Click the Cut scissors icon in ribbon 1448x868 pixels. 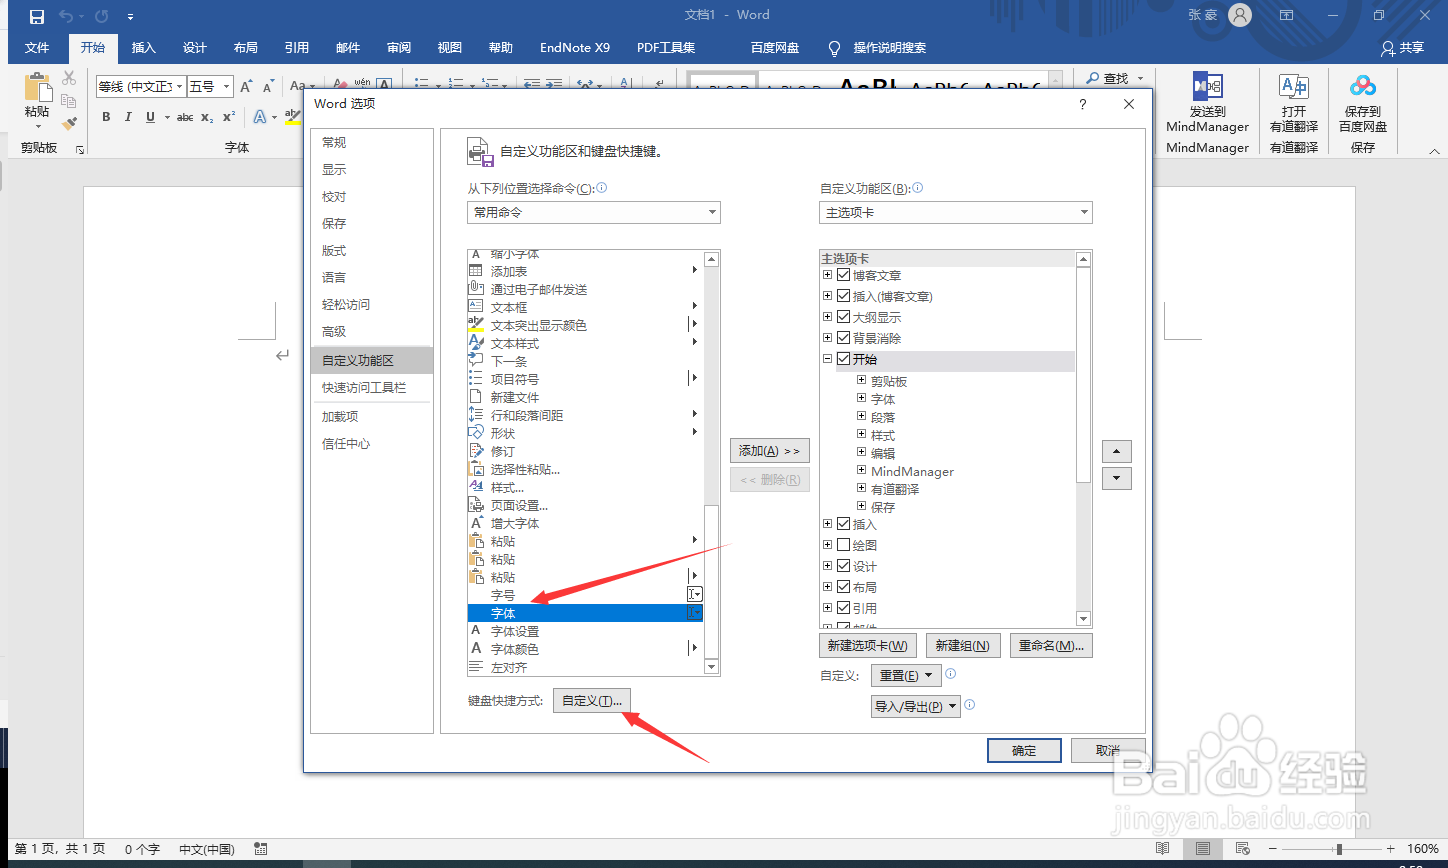(69, 78)
